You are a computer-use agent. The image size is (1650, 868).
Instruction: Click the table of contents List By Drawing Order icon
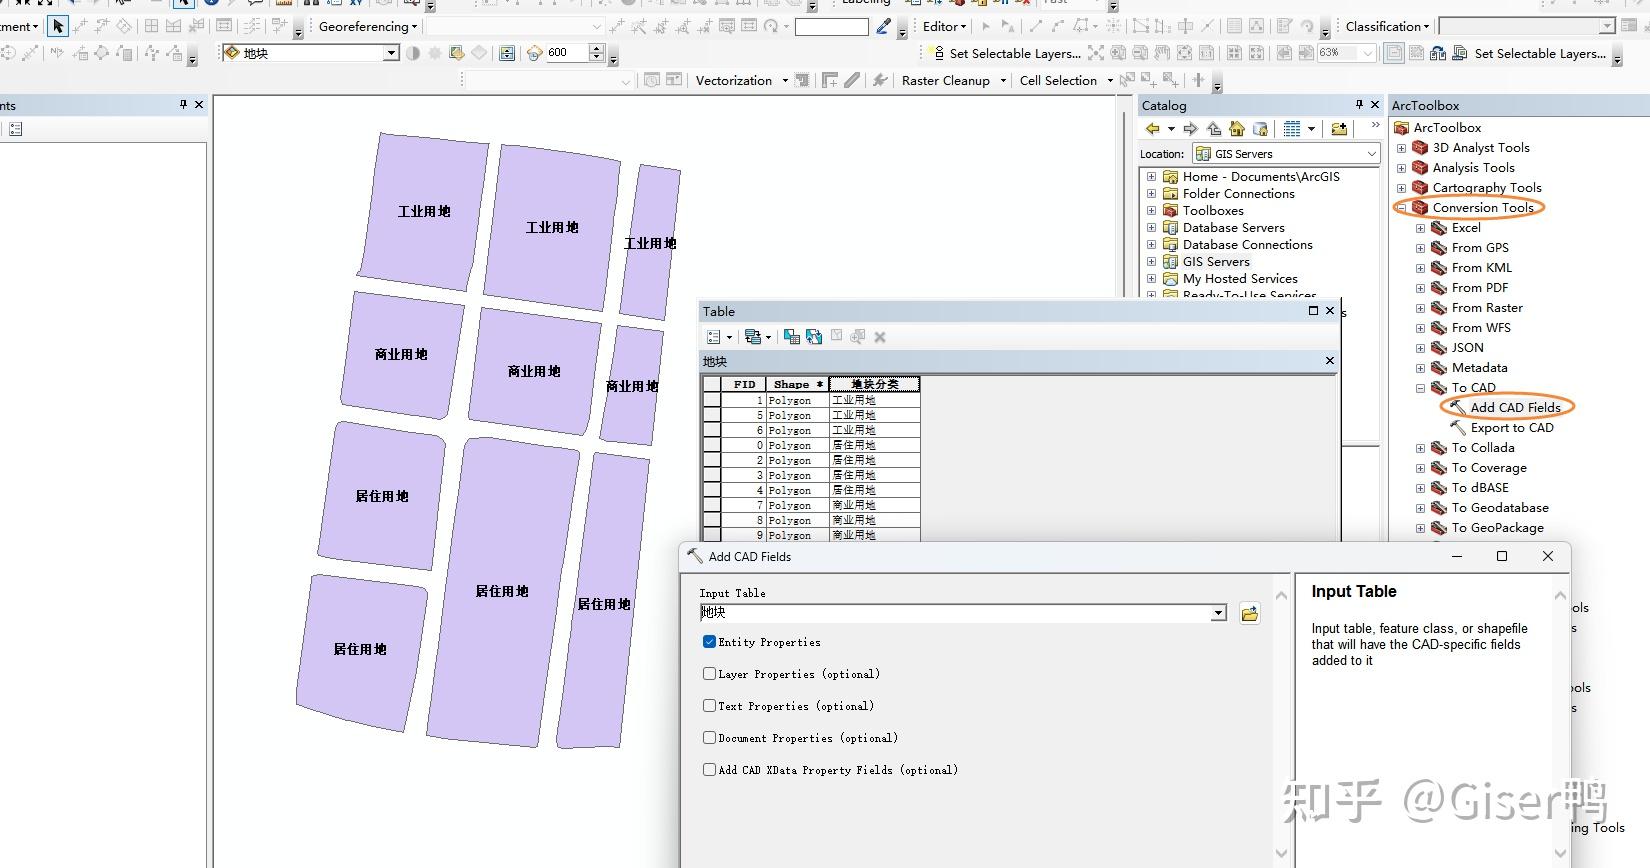click(x=14, y=129)
